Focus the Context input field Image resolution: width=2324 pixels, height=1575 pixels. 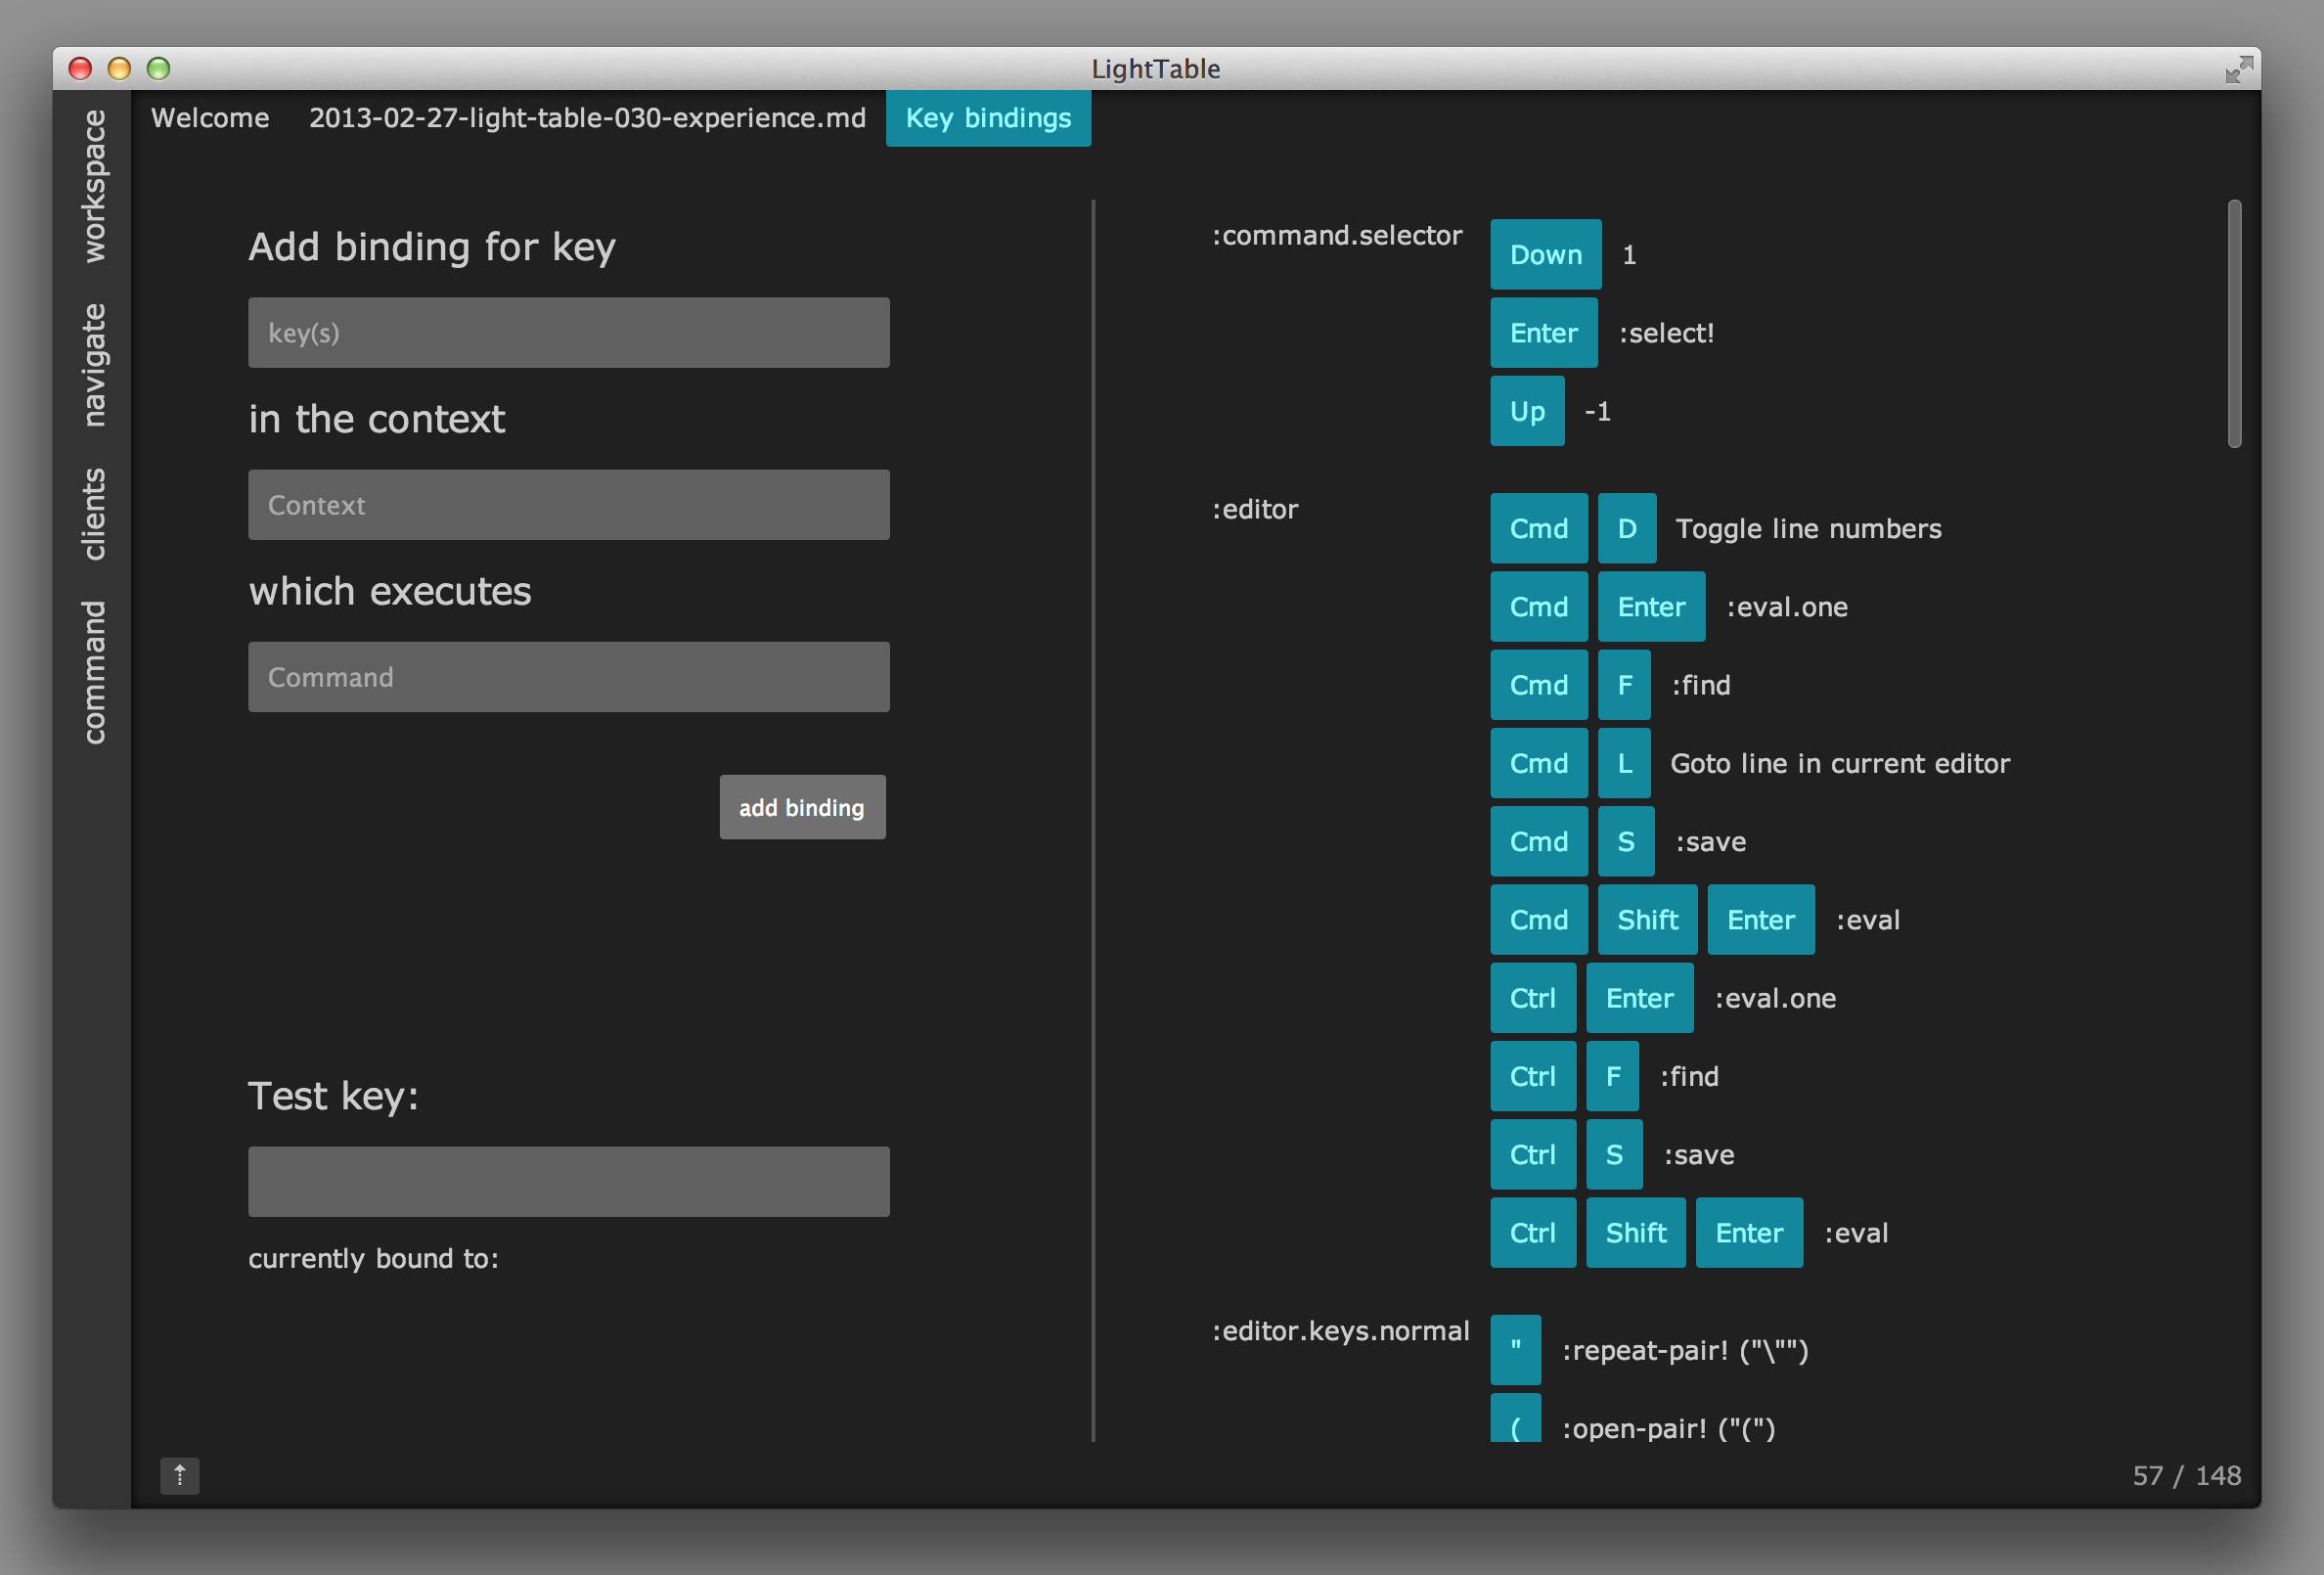[x=569, y=505]
